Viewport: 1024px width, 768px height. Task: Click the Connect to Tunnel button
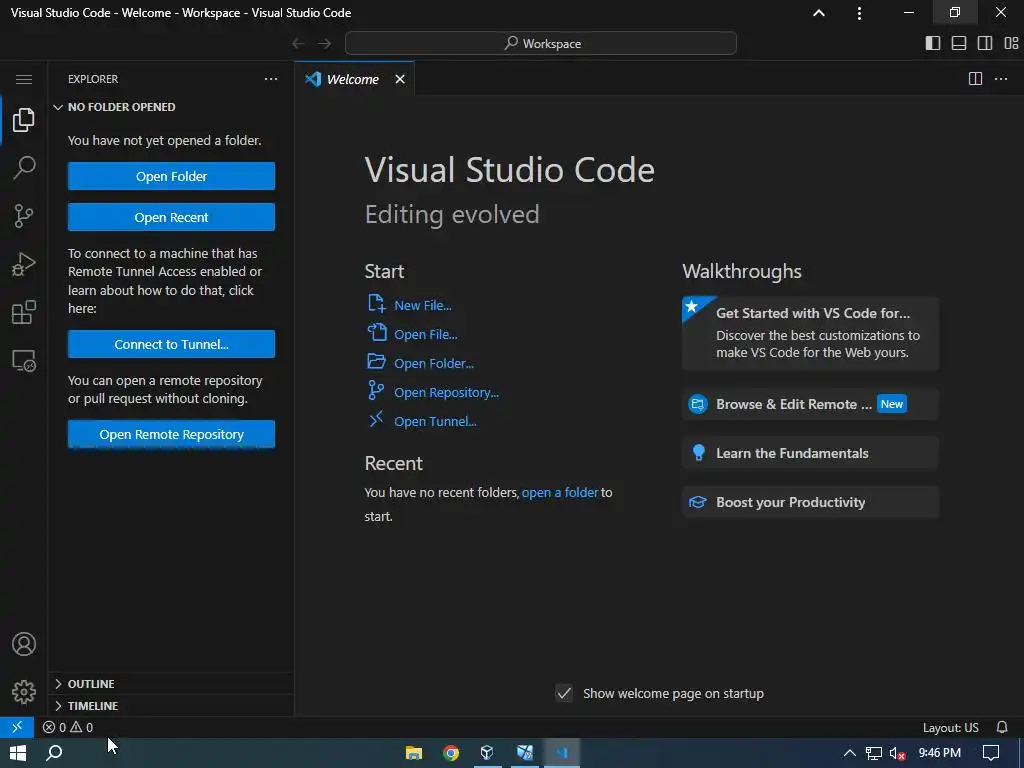click(171, 344)
